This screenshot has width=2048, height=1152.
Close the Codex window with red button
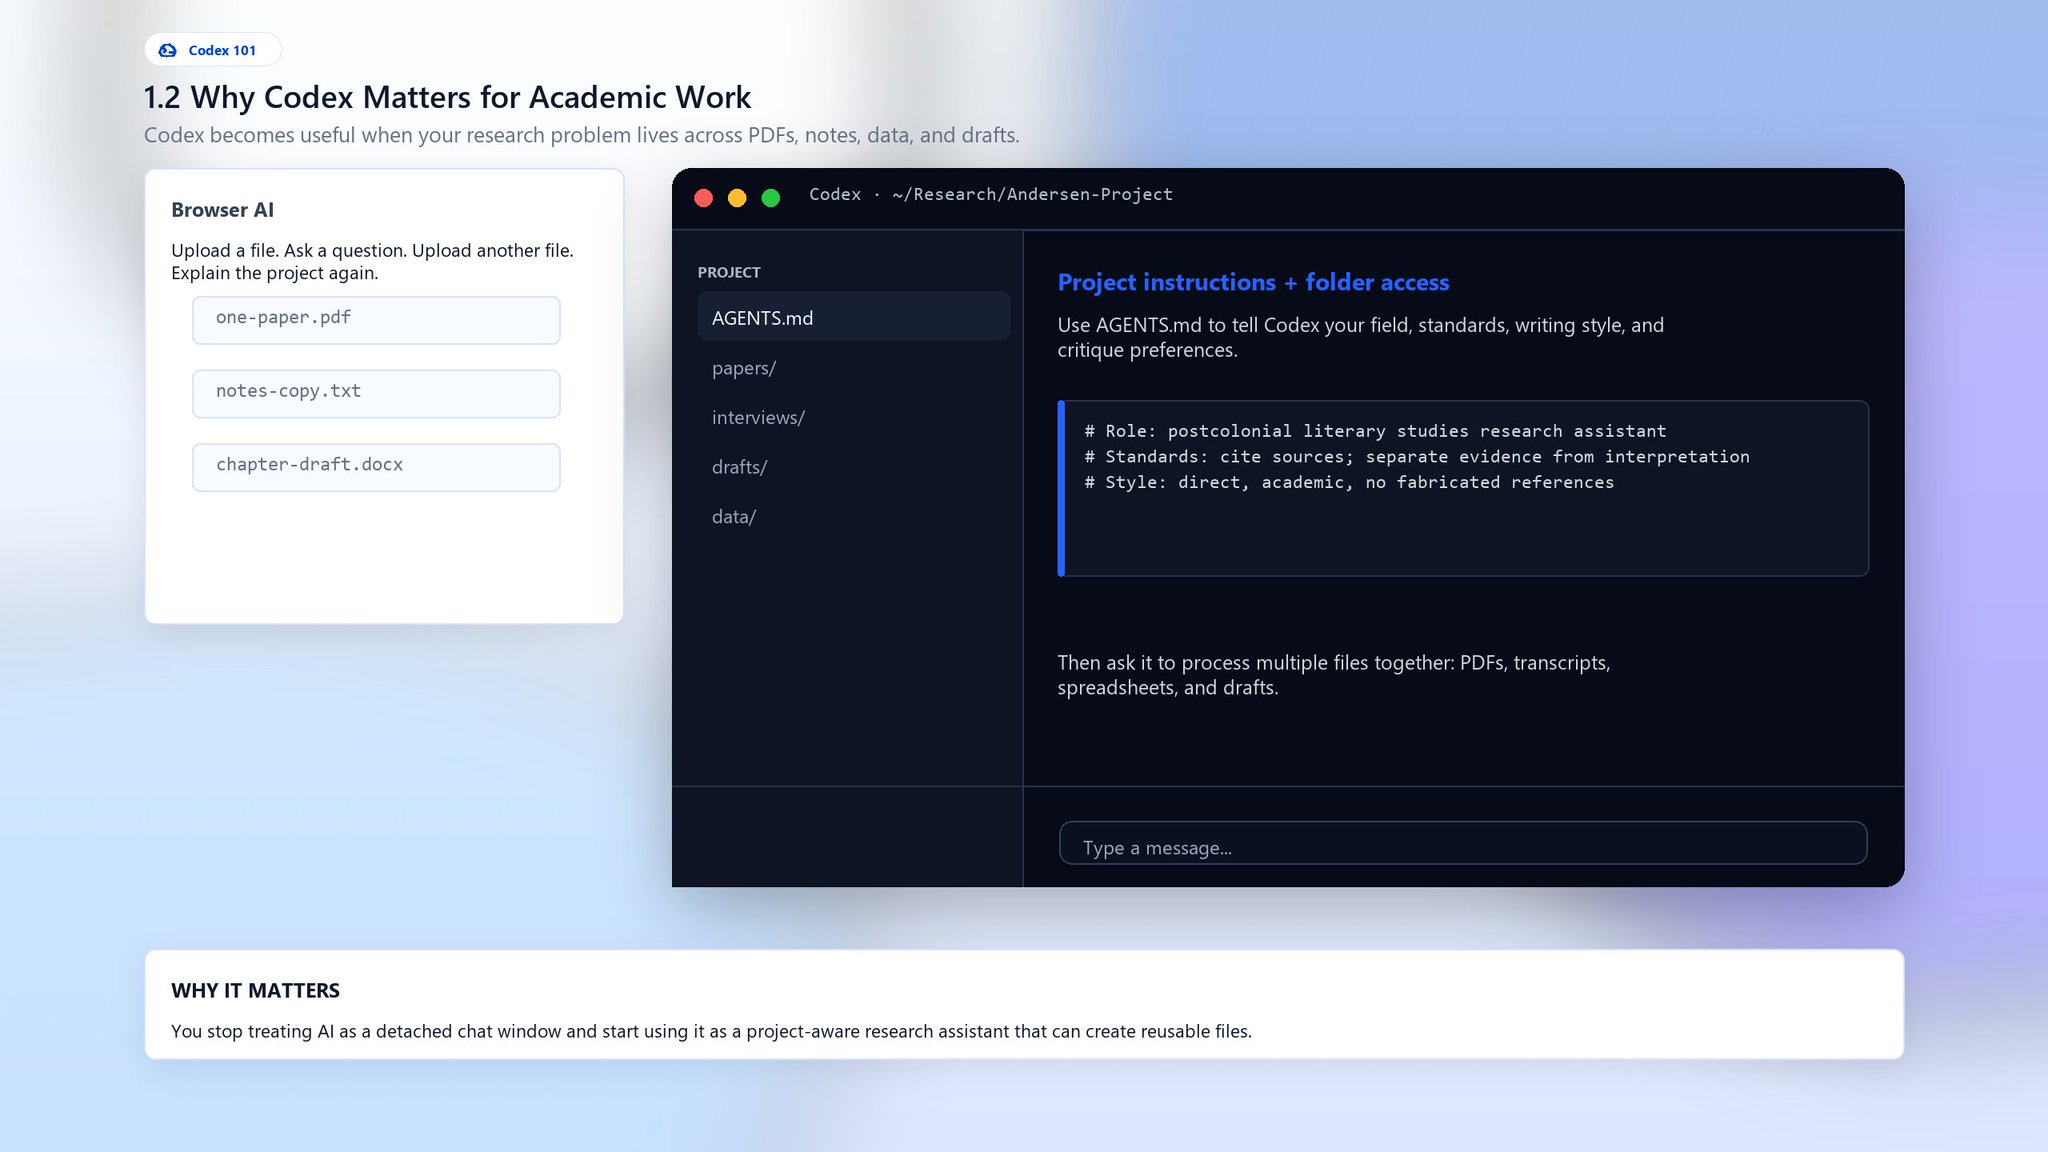(704, 198)
